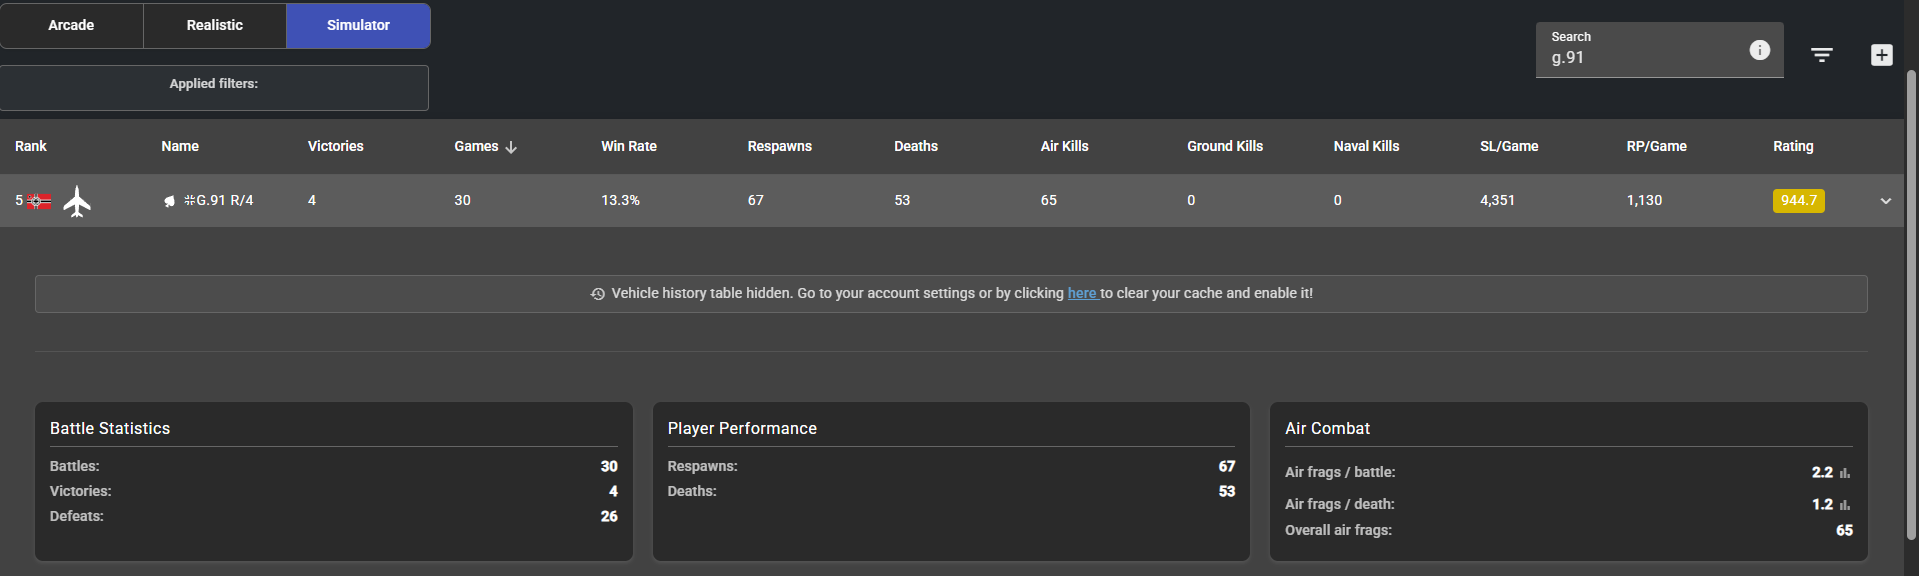Screen dimensions: 1919x576
Task: Click into the Search input field
Action: pos(1640,58)
